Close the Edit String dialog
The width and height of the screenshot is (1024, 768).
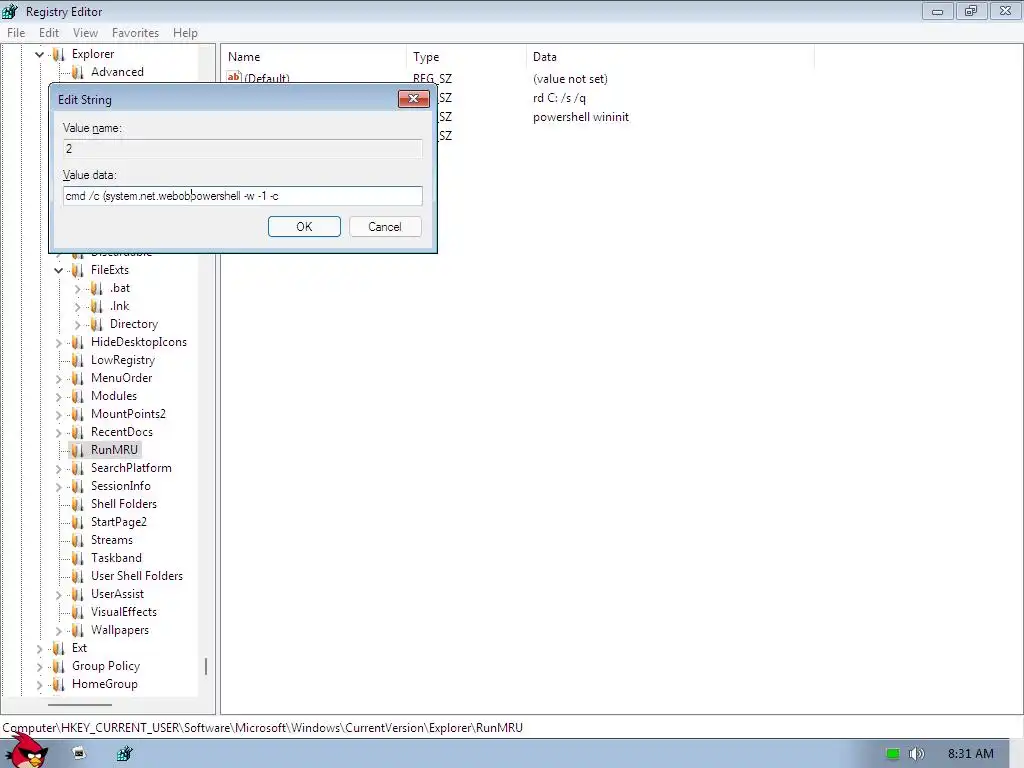tap(413, 99)
